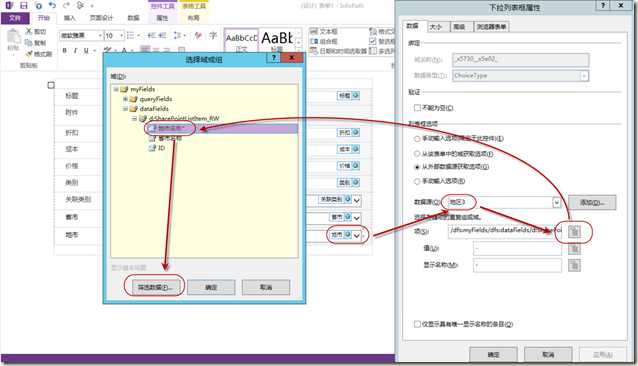638x366 pixels.
Task: Open the File tab
Action: tap(15, 18)
